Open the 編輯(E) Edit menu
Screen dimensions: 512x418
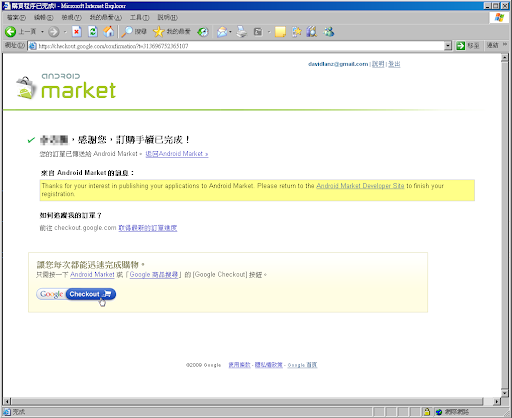[x=43, y=17]
